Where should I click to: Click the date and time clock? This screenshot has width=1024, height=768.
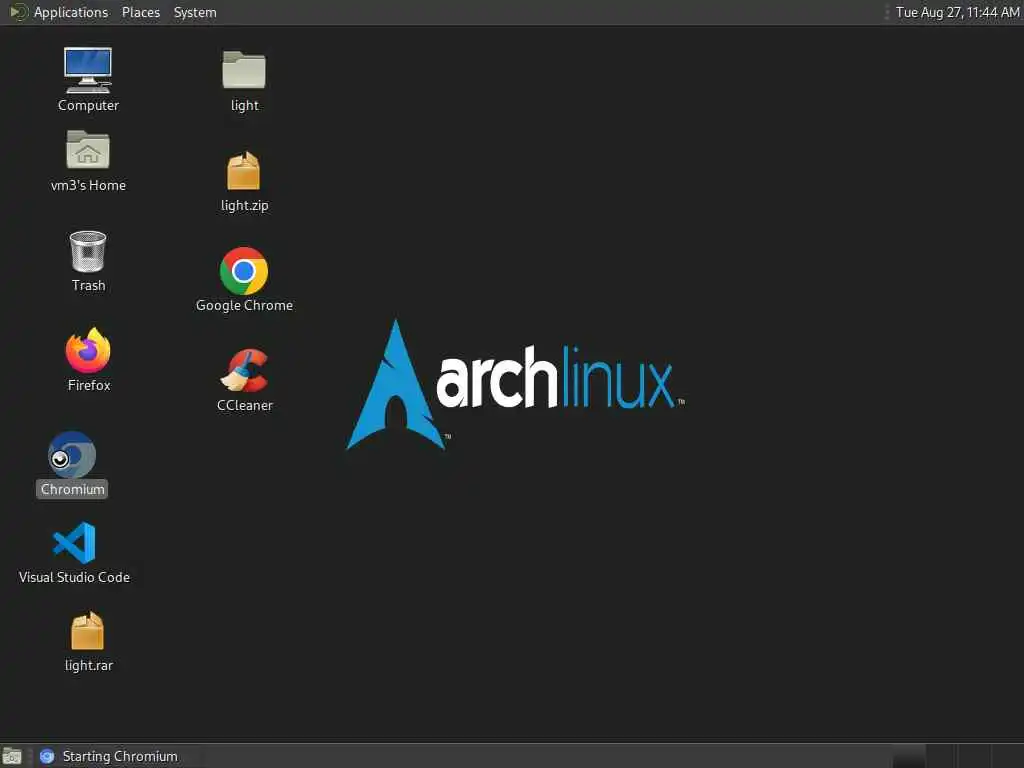click(957, 12)
